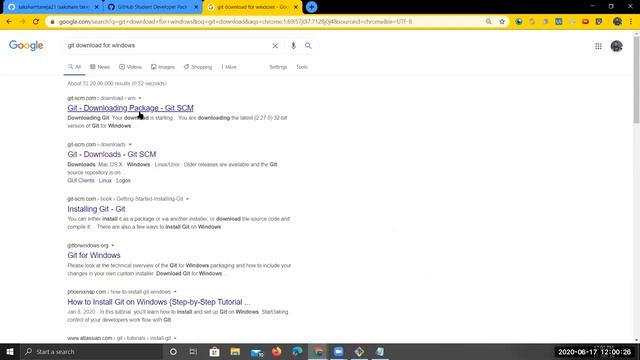Click the zoom magnifier icon in address bar
The width and height of the screenshot is (640, 360).
[489, 22]
